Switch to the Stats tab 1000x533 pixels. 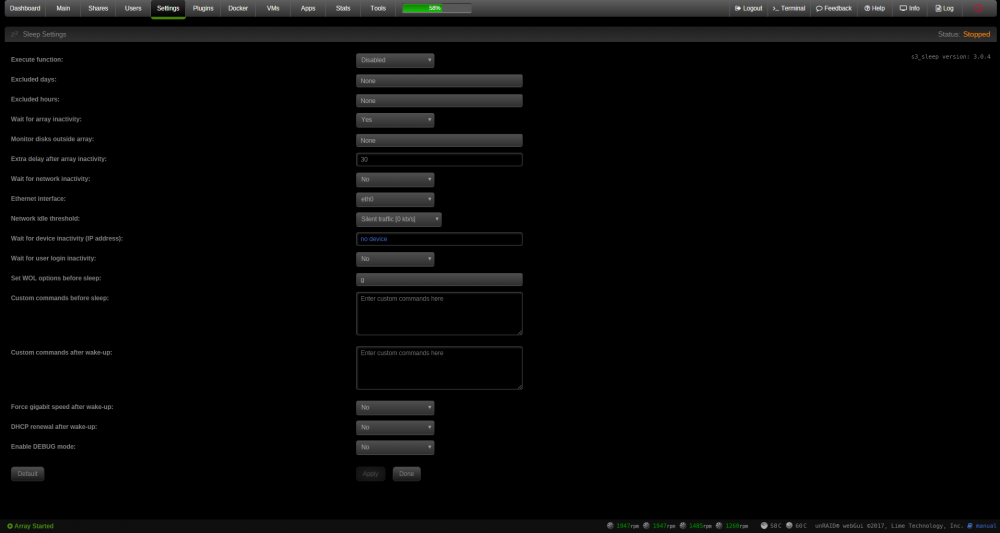click(x=343, y=9)
